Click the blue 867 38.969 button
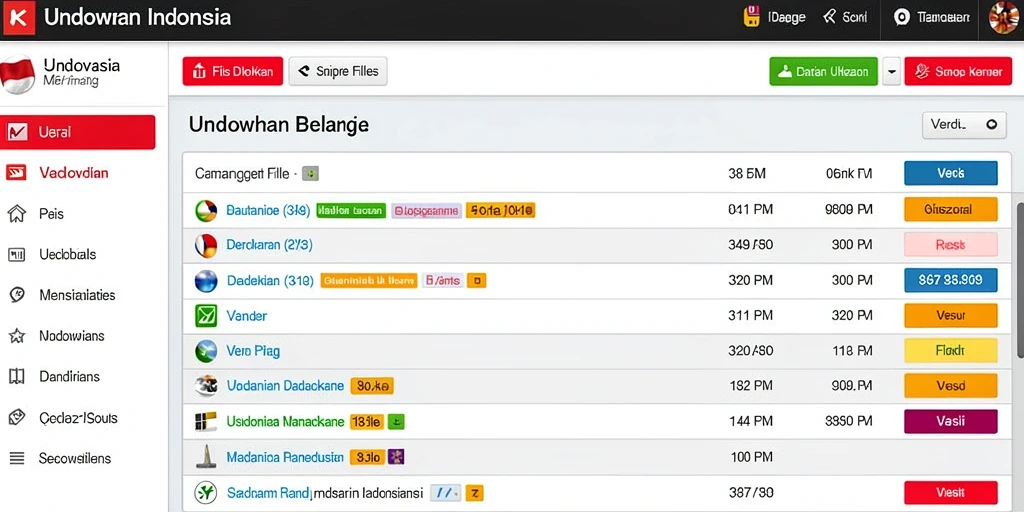This screenshot has height=512, width=1024. [x=951, y=280]
